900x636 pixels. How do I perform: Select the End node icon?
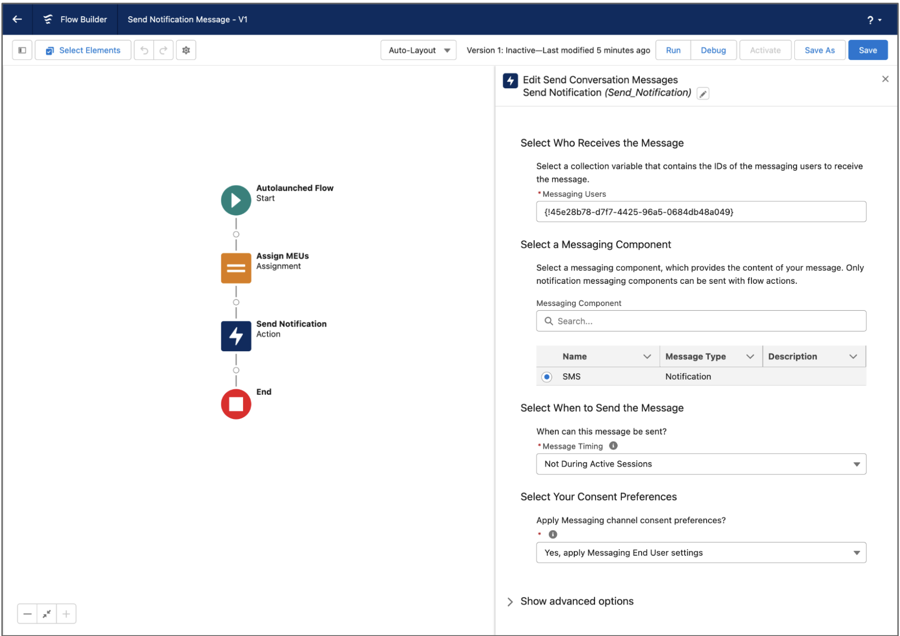point(236,404)
